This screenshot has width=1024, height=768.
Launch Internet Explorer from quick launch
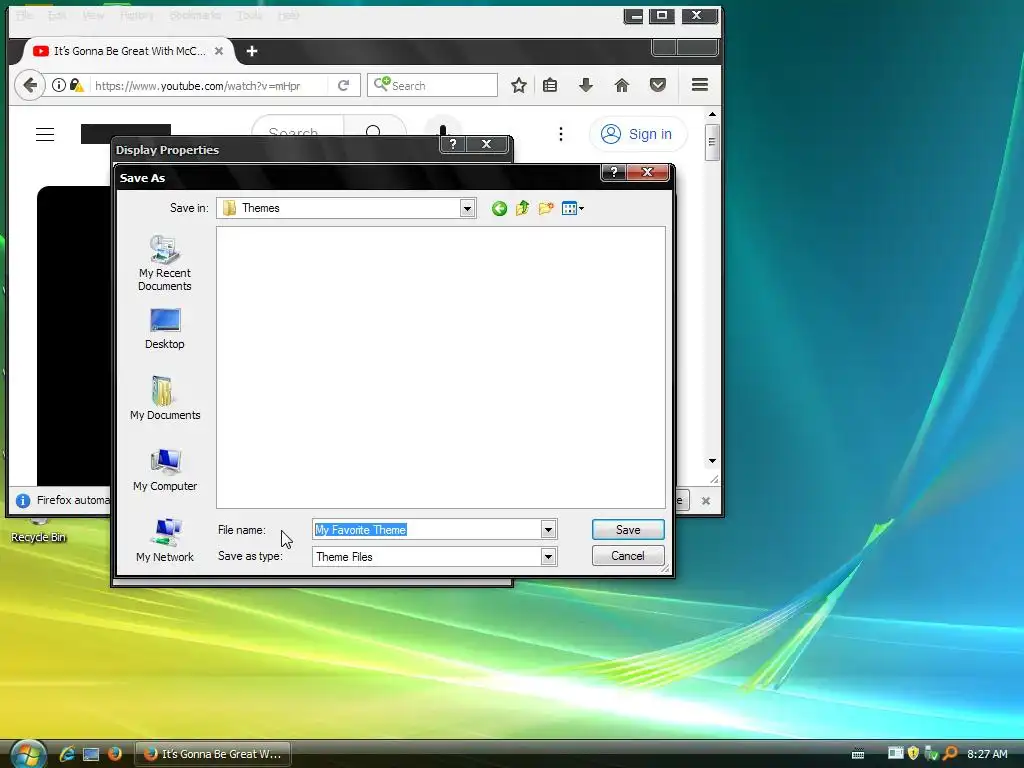click(67, 754)
